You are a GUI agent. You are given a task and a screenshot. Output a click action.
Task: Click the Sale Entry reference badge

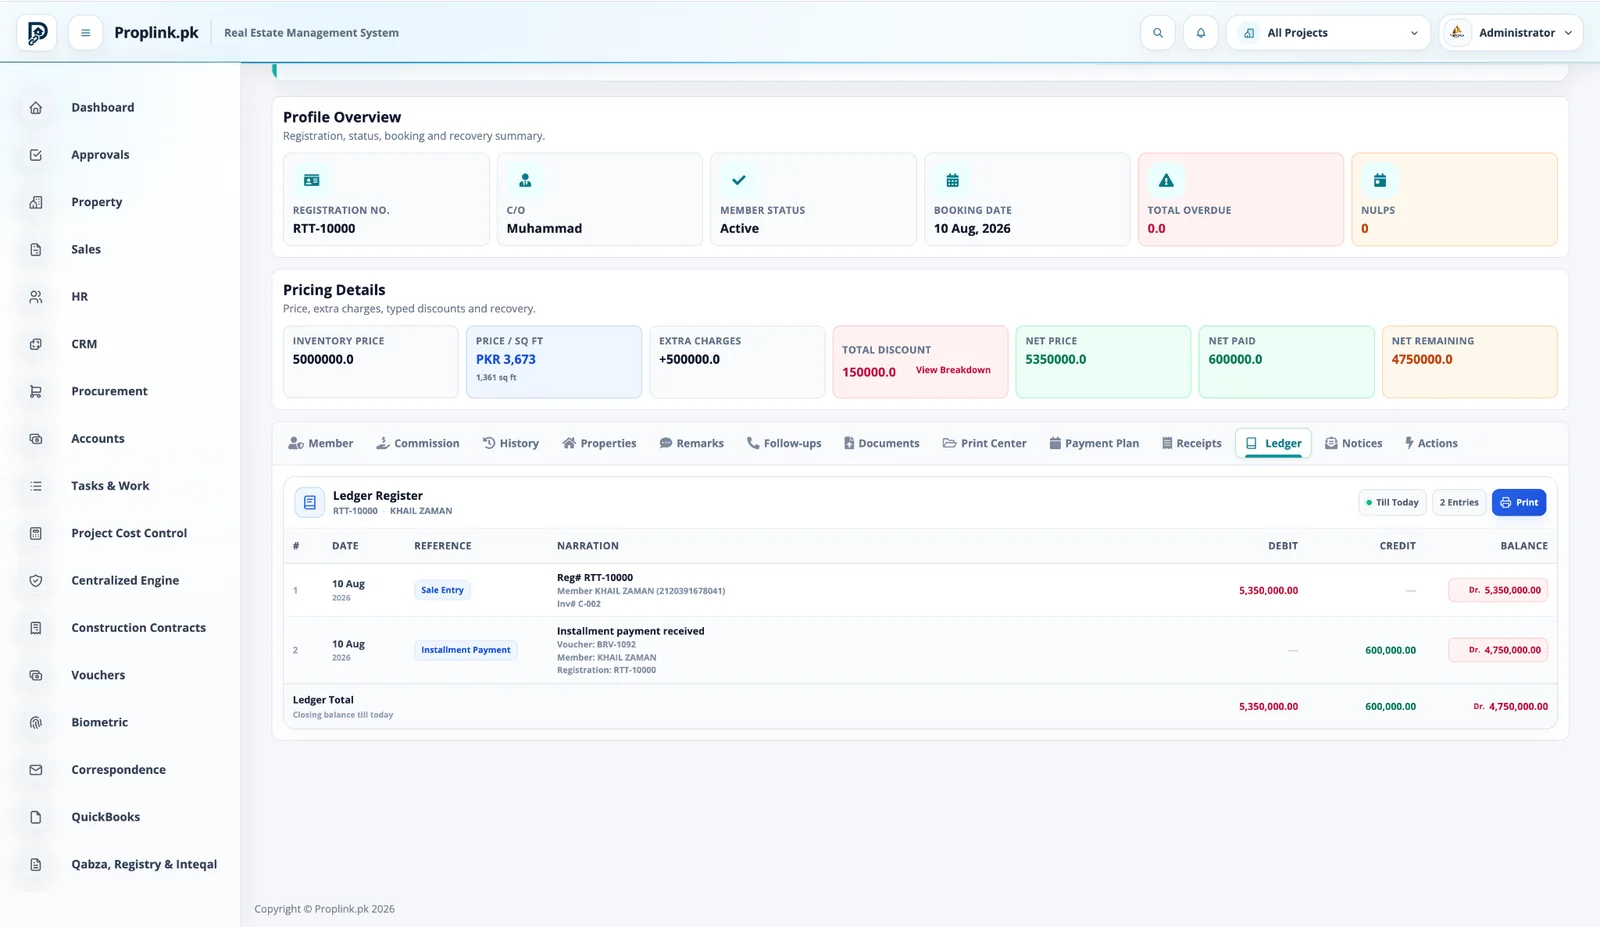point(442,591)
